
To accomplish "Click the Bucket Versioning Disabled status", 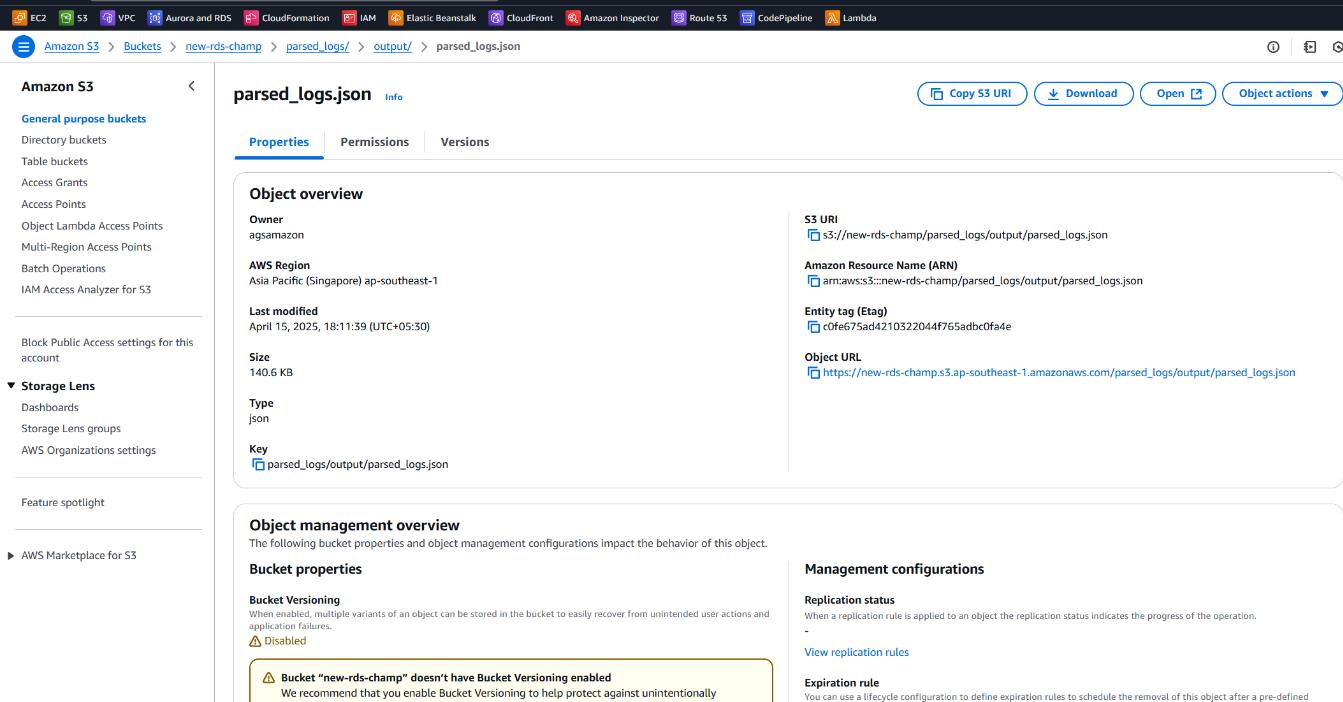I will [278, 641].
